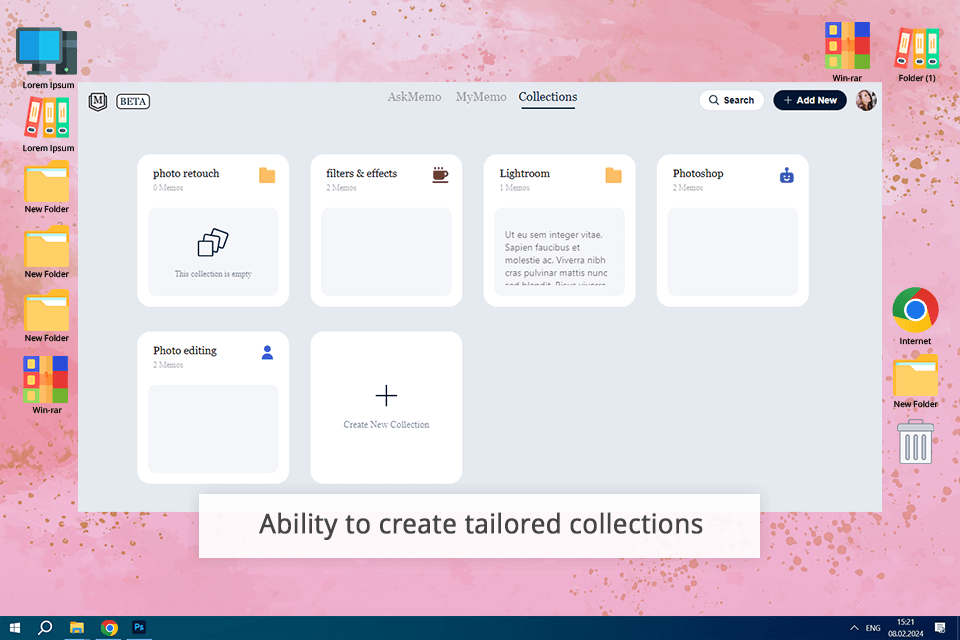This screenshot has height=640, width=960.
Task: Click the ENG language indicator
Action: [873, 628]
